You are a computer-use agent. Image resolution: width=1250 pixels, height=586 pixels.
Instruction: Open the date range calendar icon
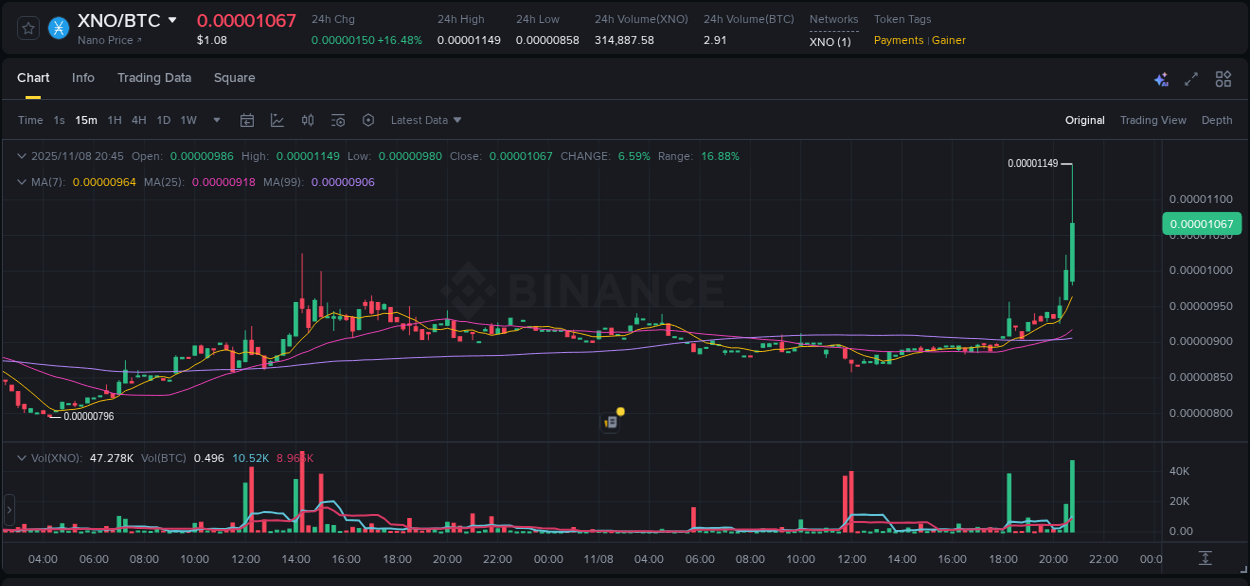coord(247,120)
